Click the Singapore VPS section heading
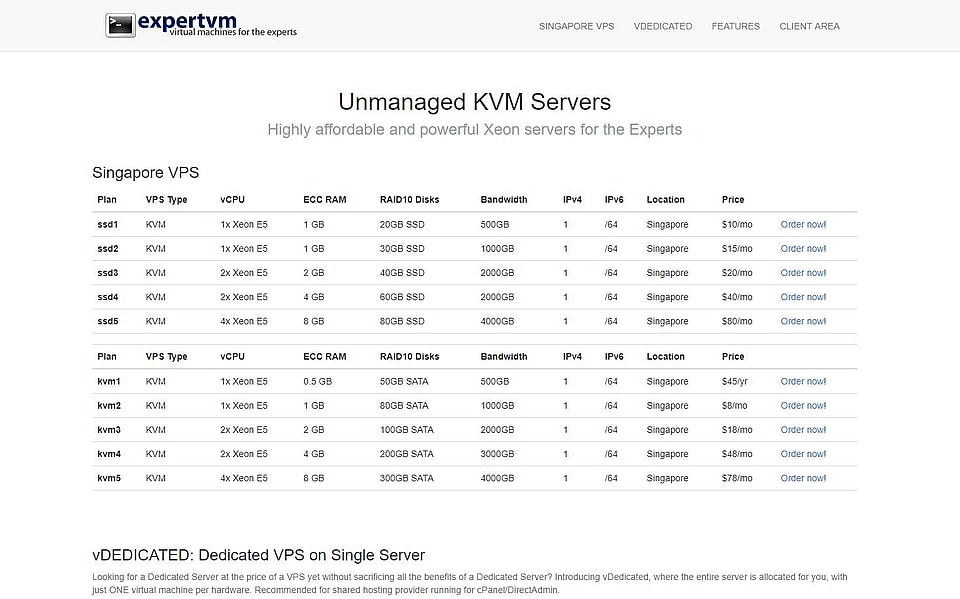Viewport: 960px width, 599px height. click(146, 173)
